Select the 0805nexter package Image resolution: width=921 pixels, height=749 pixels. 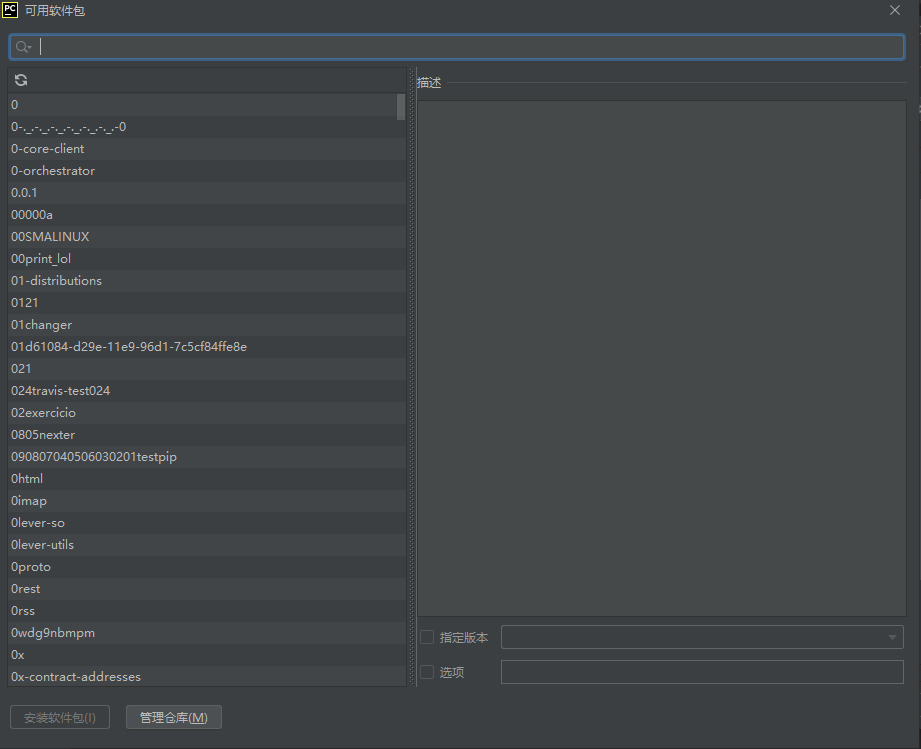207,435
